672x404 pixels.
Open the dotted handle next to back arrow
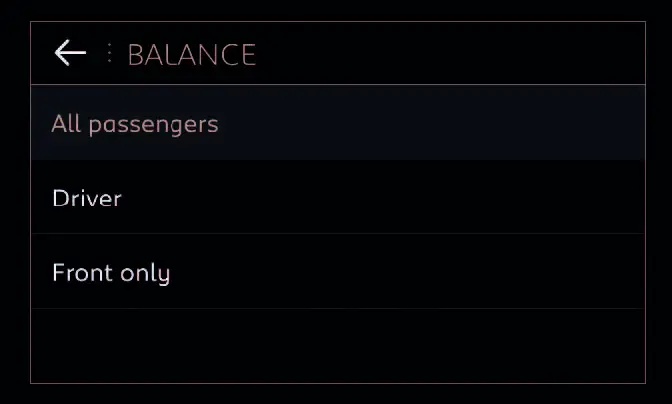(109, 53)
